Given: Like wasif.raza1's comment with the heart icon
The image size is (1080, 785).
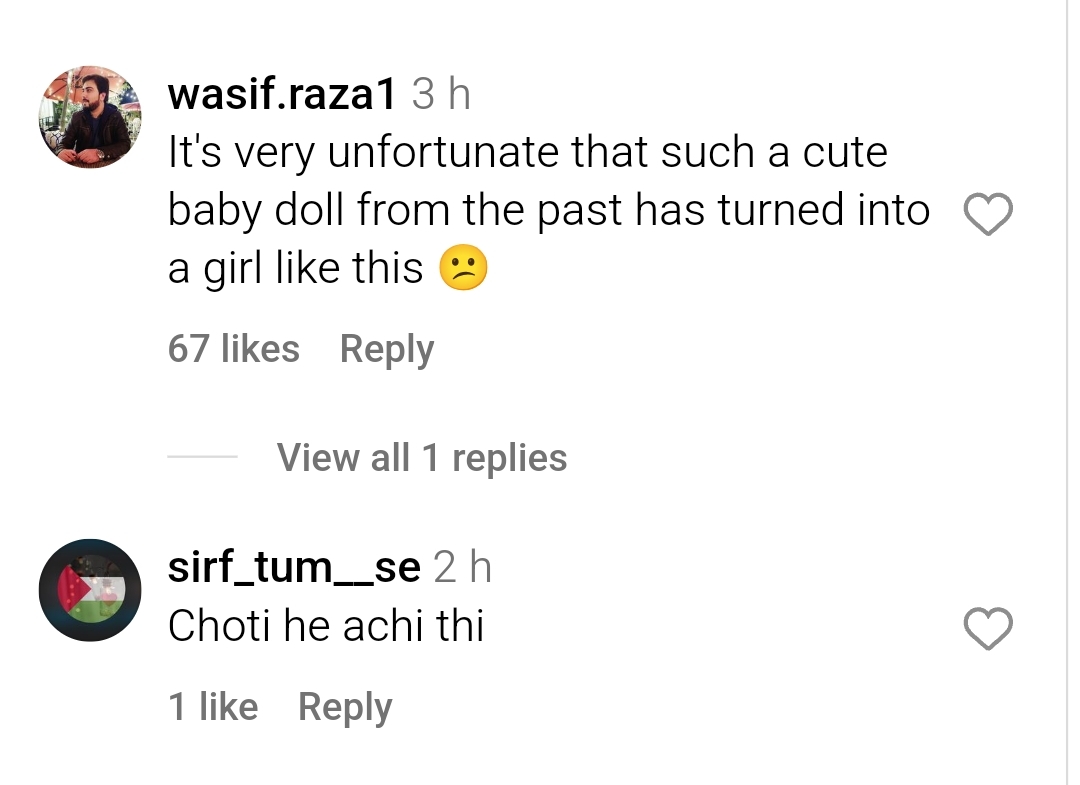Looking at the screenshot, I should [x=988, y=211].
